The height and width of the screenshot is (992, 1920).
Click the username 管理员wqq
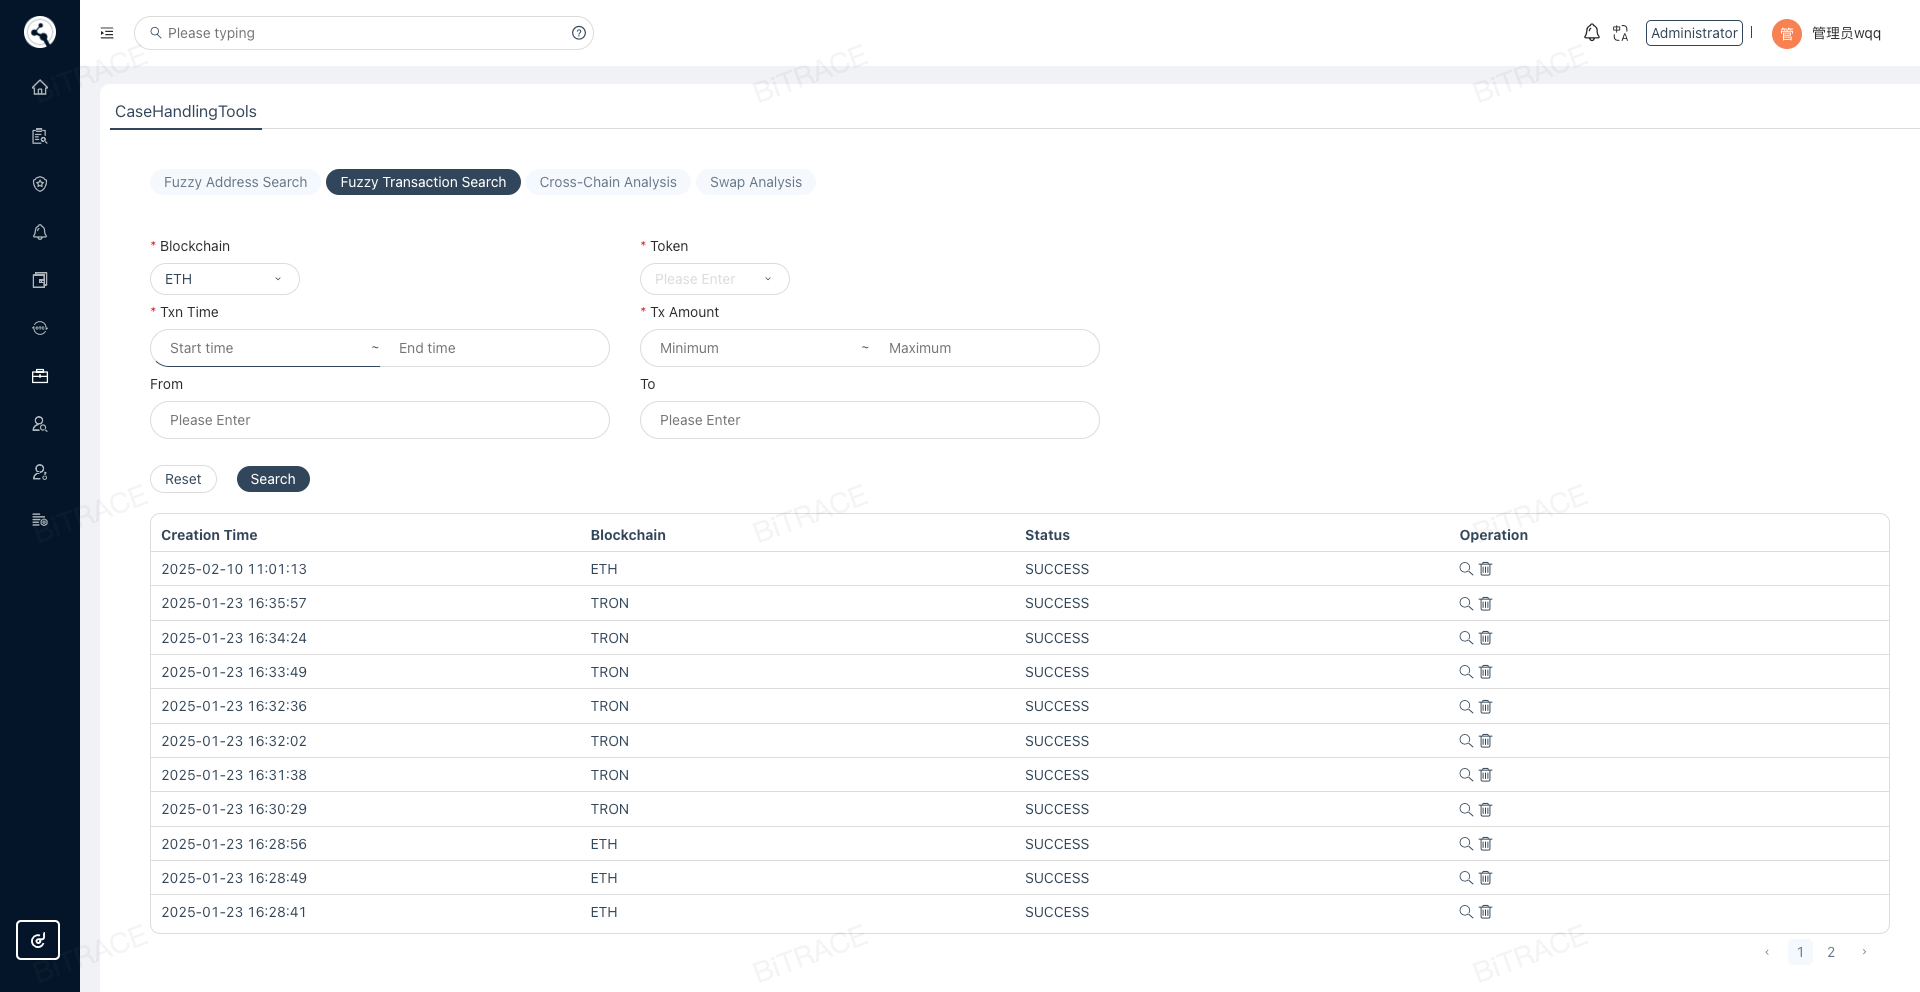click(x=1846, y=33)
